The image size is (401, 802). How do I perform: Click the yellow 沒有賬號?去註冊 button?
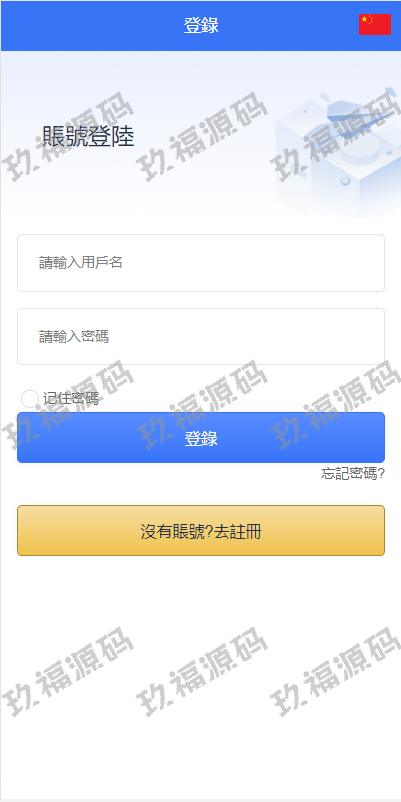tap(200, 530)
